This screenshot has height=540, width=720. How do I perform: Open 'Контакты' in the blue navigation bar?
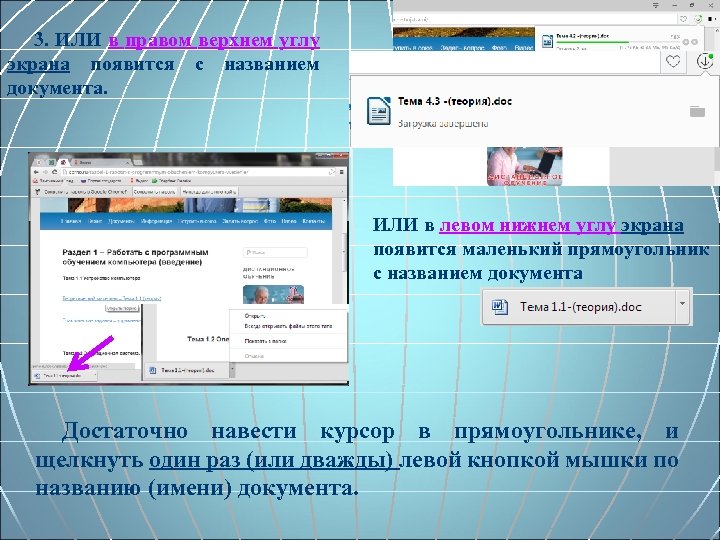click(x=314, y=221)
